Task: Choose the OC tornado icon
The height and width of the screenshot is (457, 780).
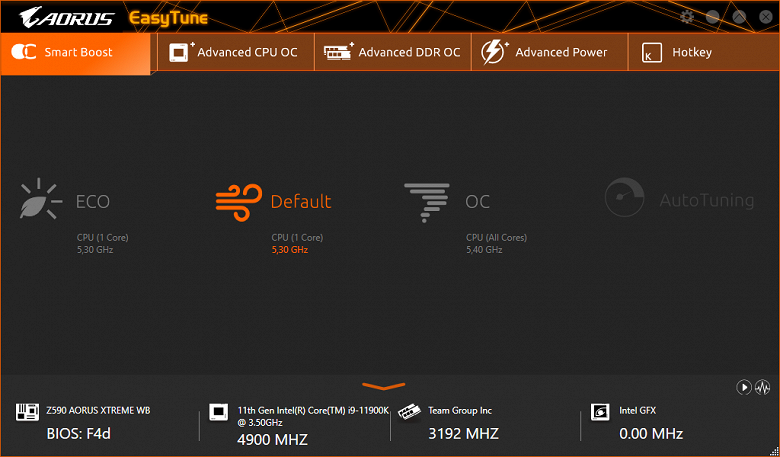Action: click(x=427, y=202)
